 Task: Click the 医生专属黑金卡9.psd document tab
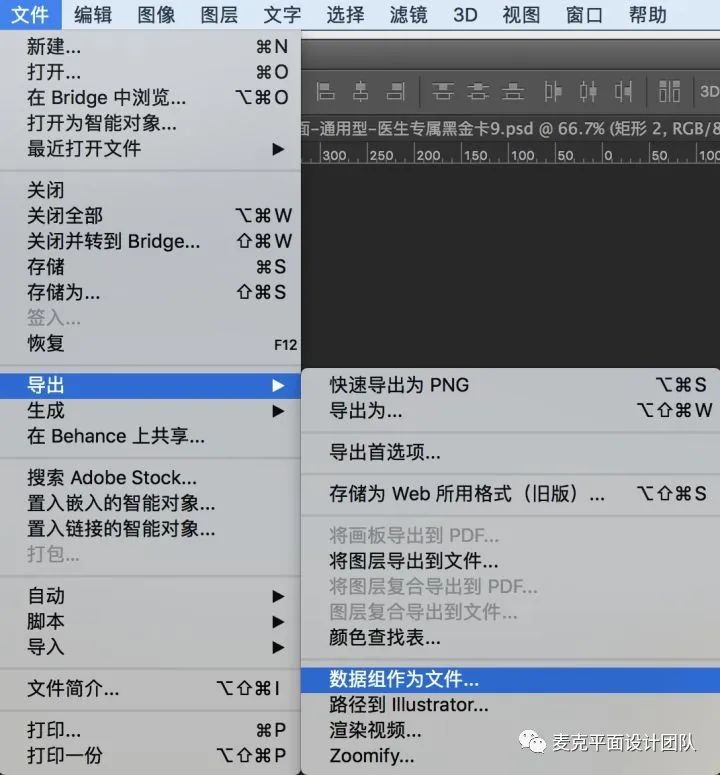(510, 129)
